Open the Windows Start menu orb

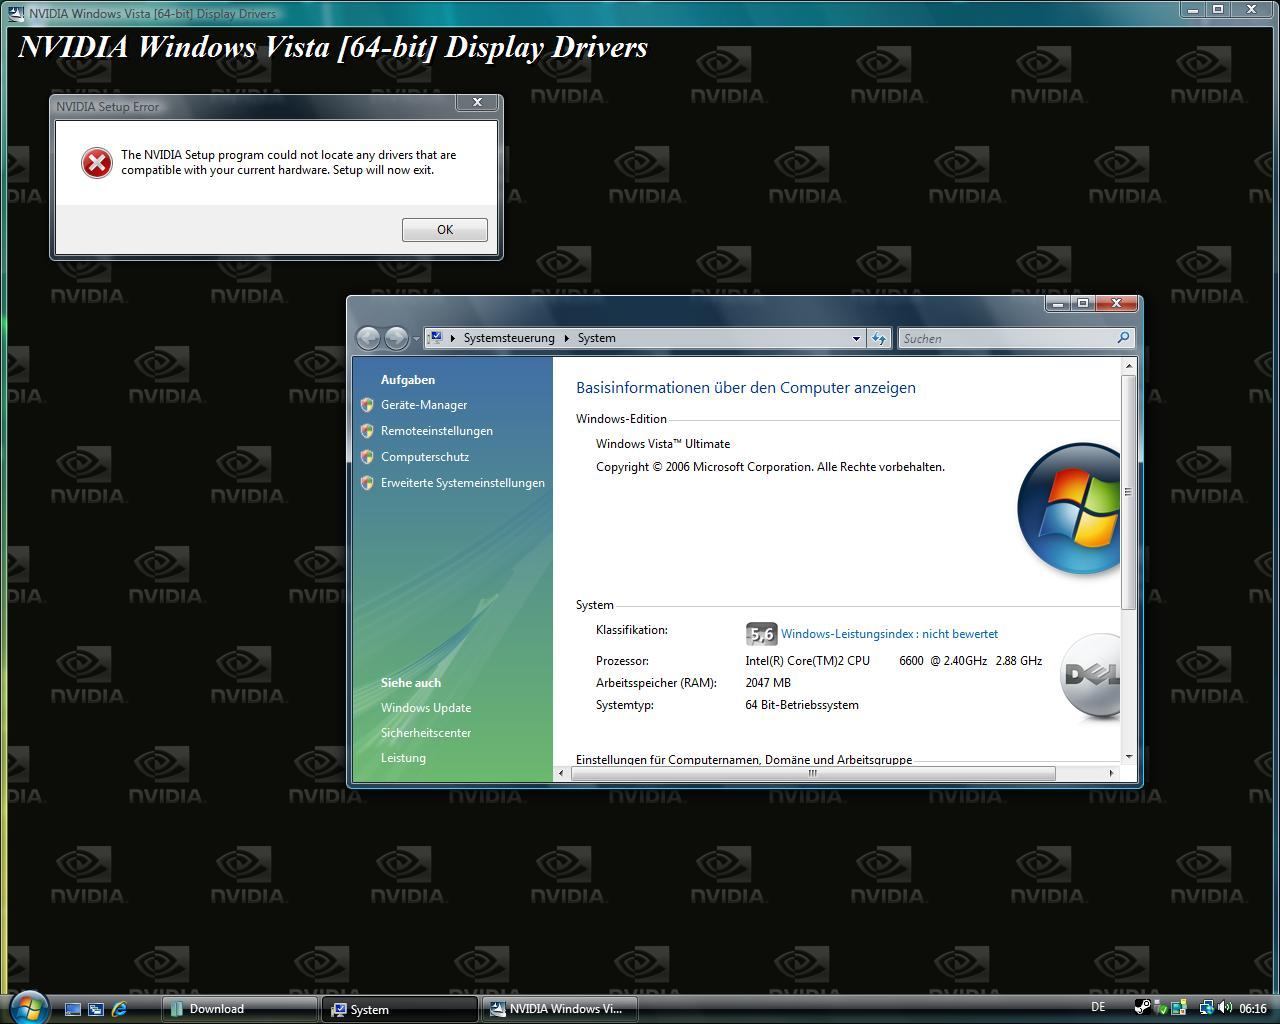[x=27, y=1006]
